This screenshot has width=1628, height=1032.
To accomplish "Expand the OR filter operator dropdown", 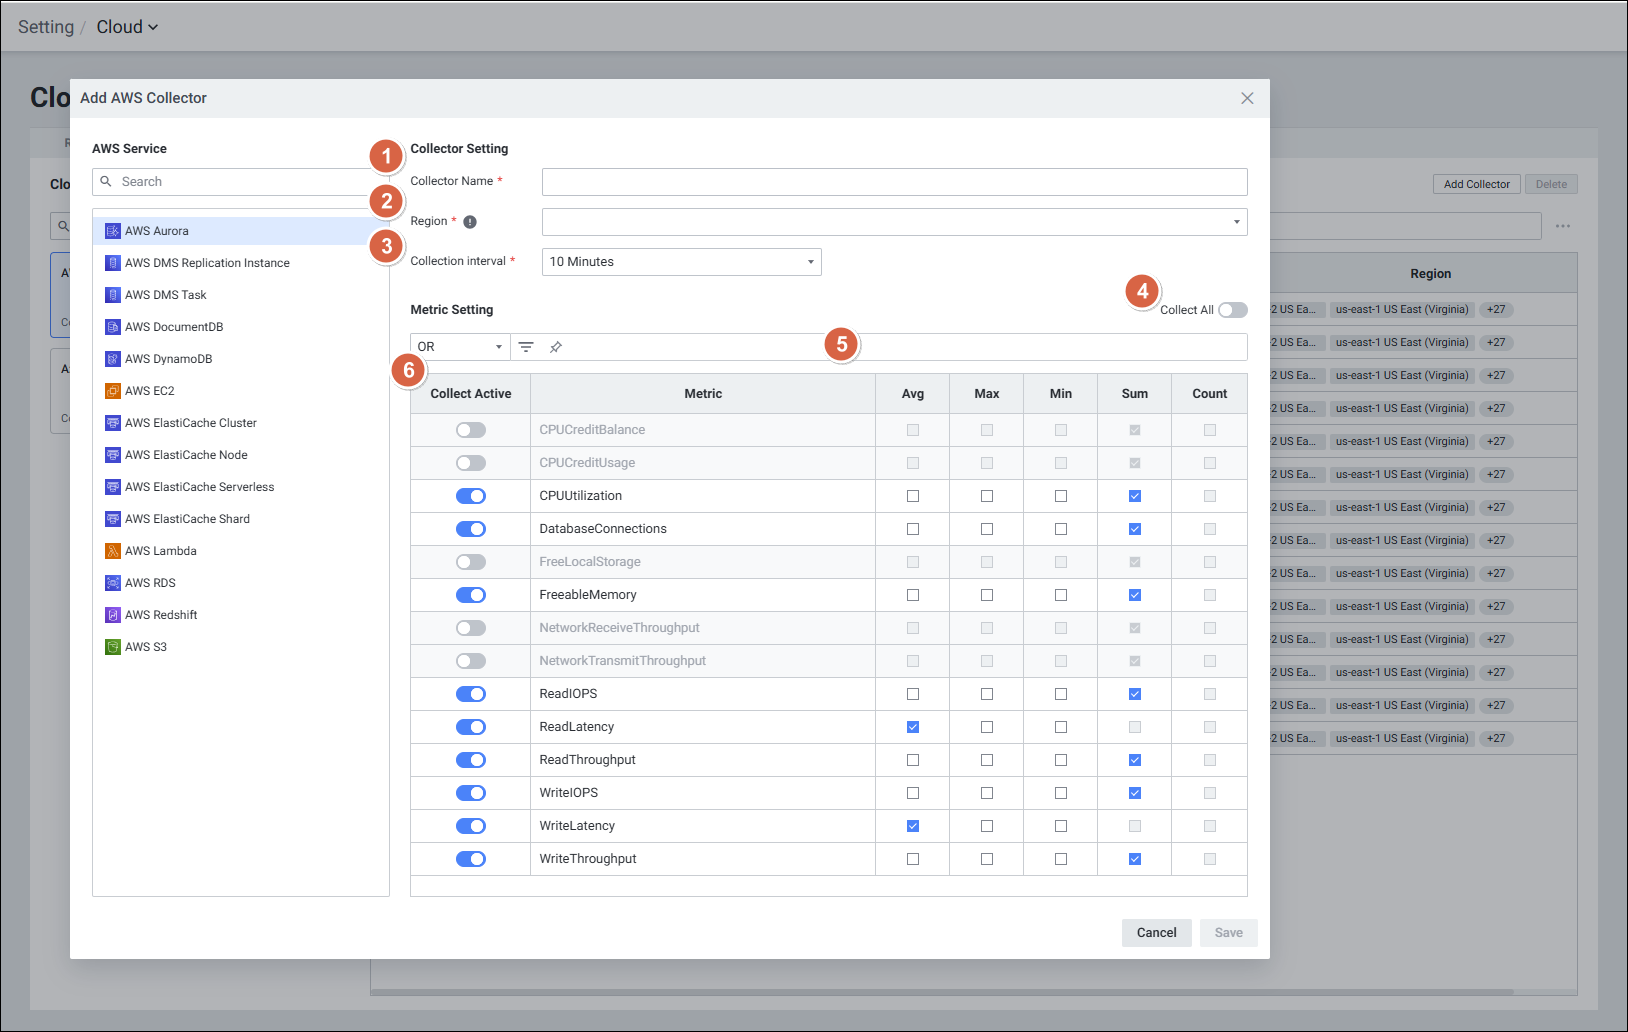I will pyautogui.click(x=460, y=347).
